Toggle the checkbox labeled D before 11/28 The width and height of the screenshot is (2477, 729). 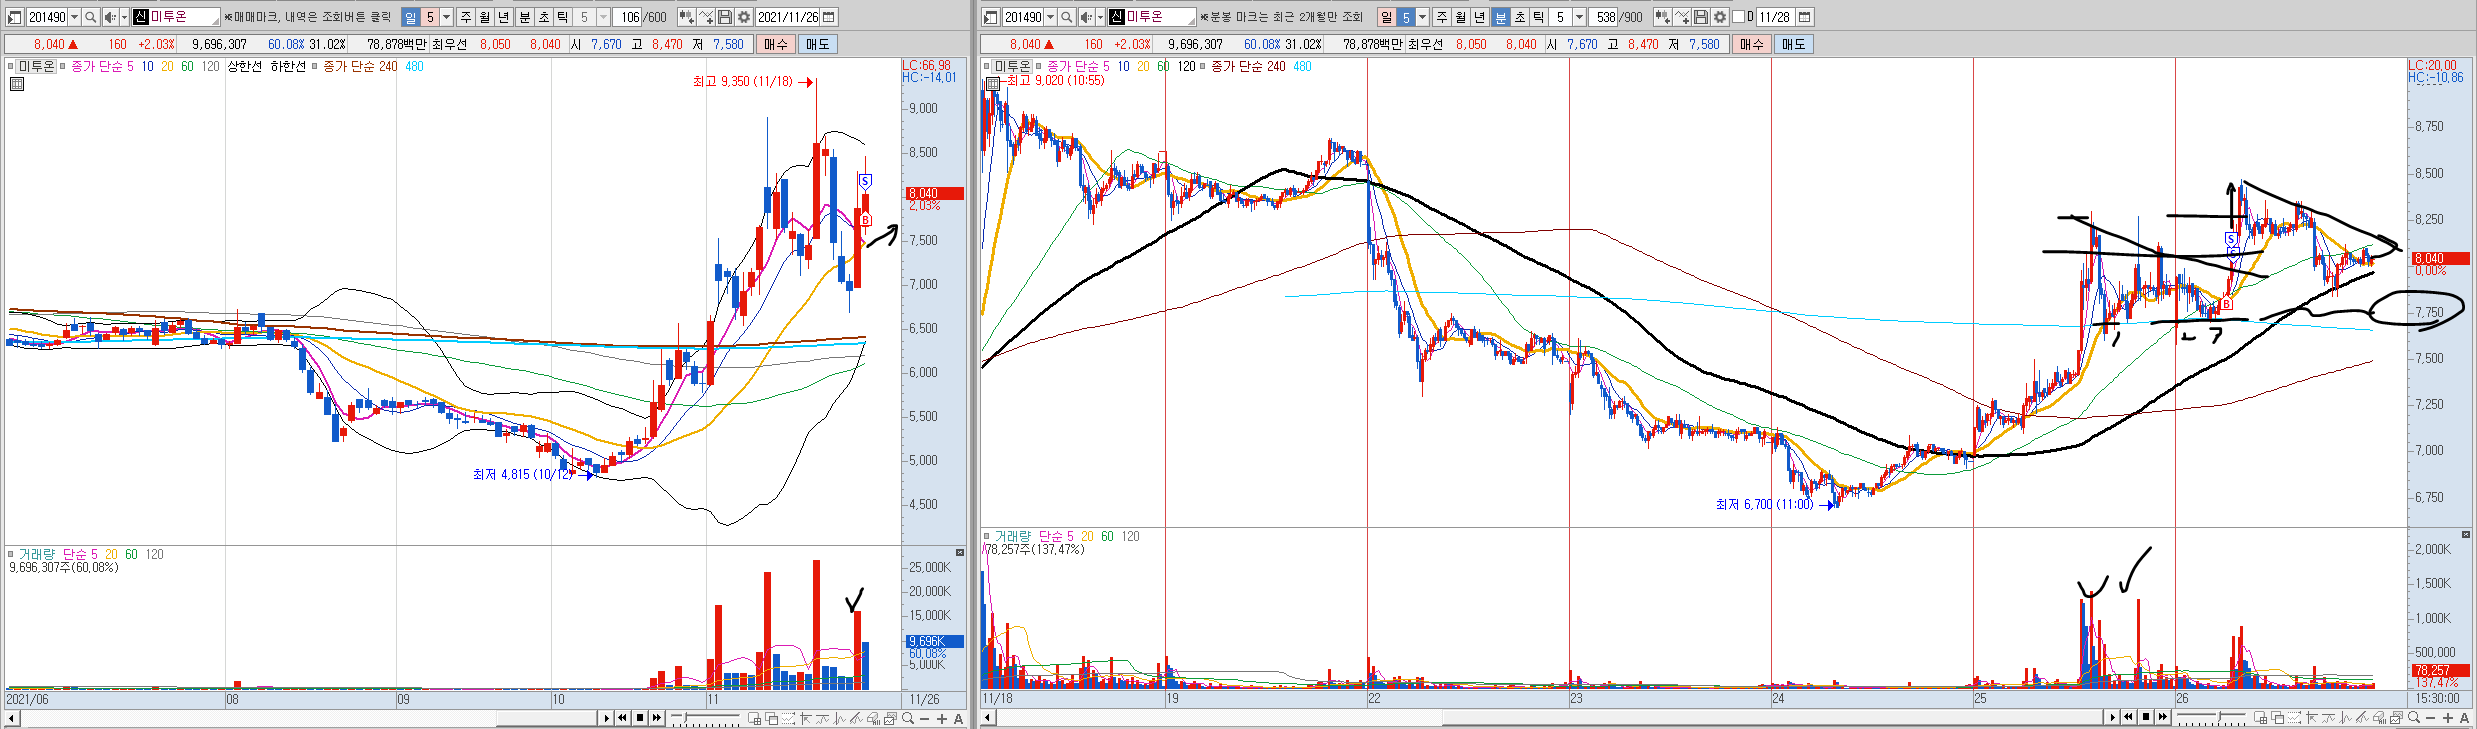[1737, 17]
